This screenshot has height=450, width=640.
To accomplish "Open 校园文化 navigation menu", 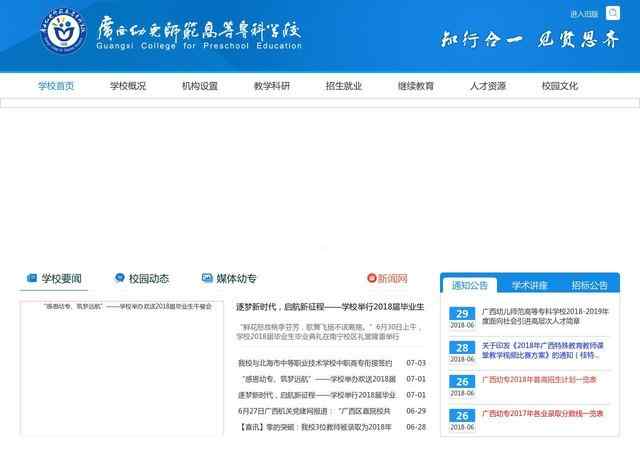I will click(560, 86).
